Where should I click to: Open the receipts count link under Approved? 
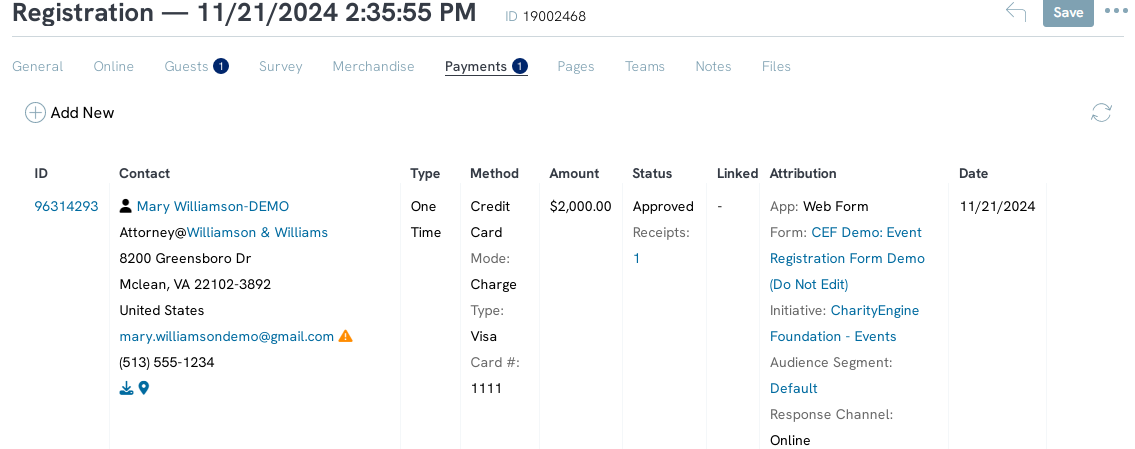[x=636, y=259]
